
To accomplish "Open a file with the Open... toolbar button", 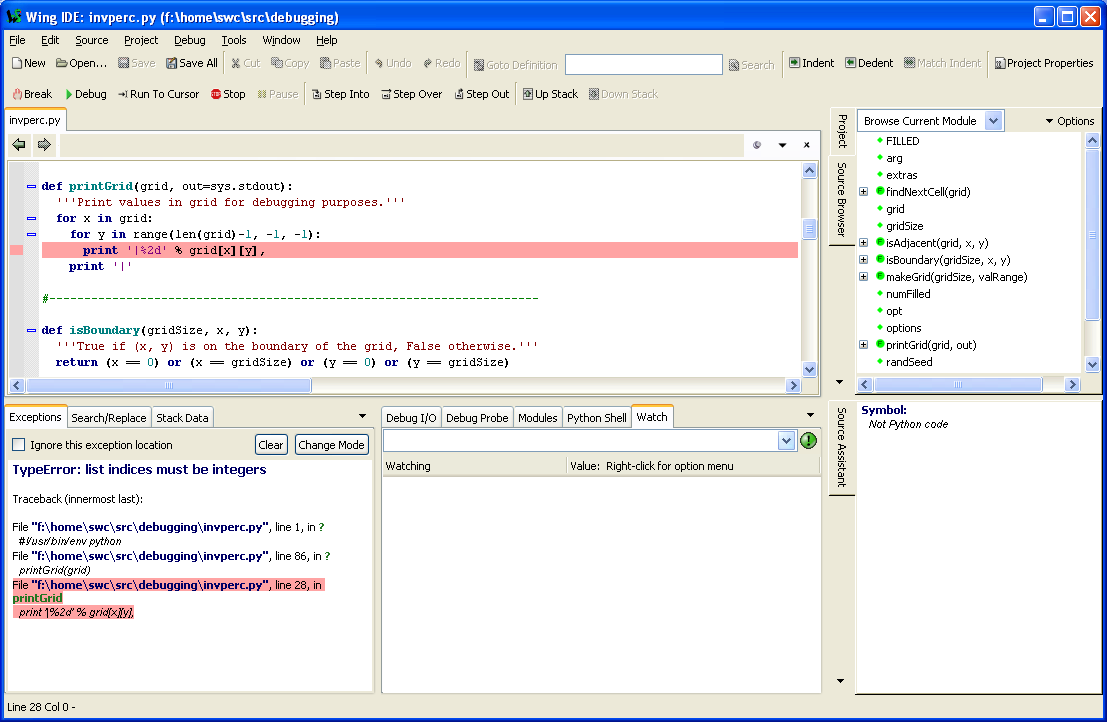I will (x=81, y=63).
